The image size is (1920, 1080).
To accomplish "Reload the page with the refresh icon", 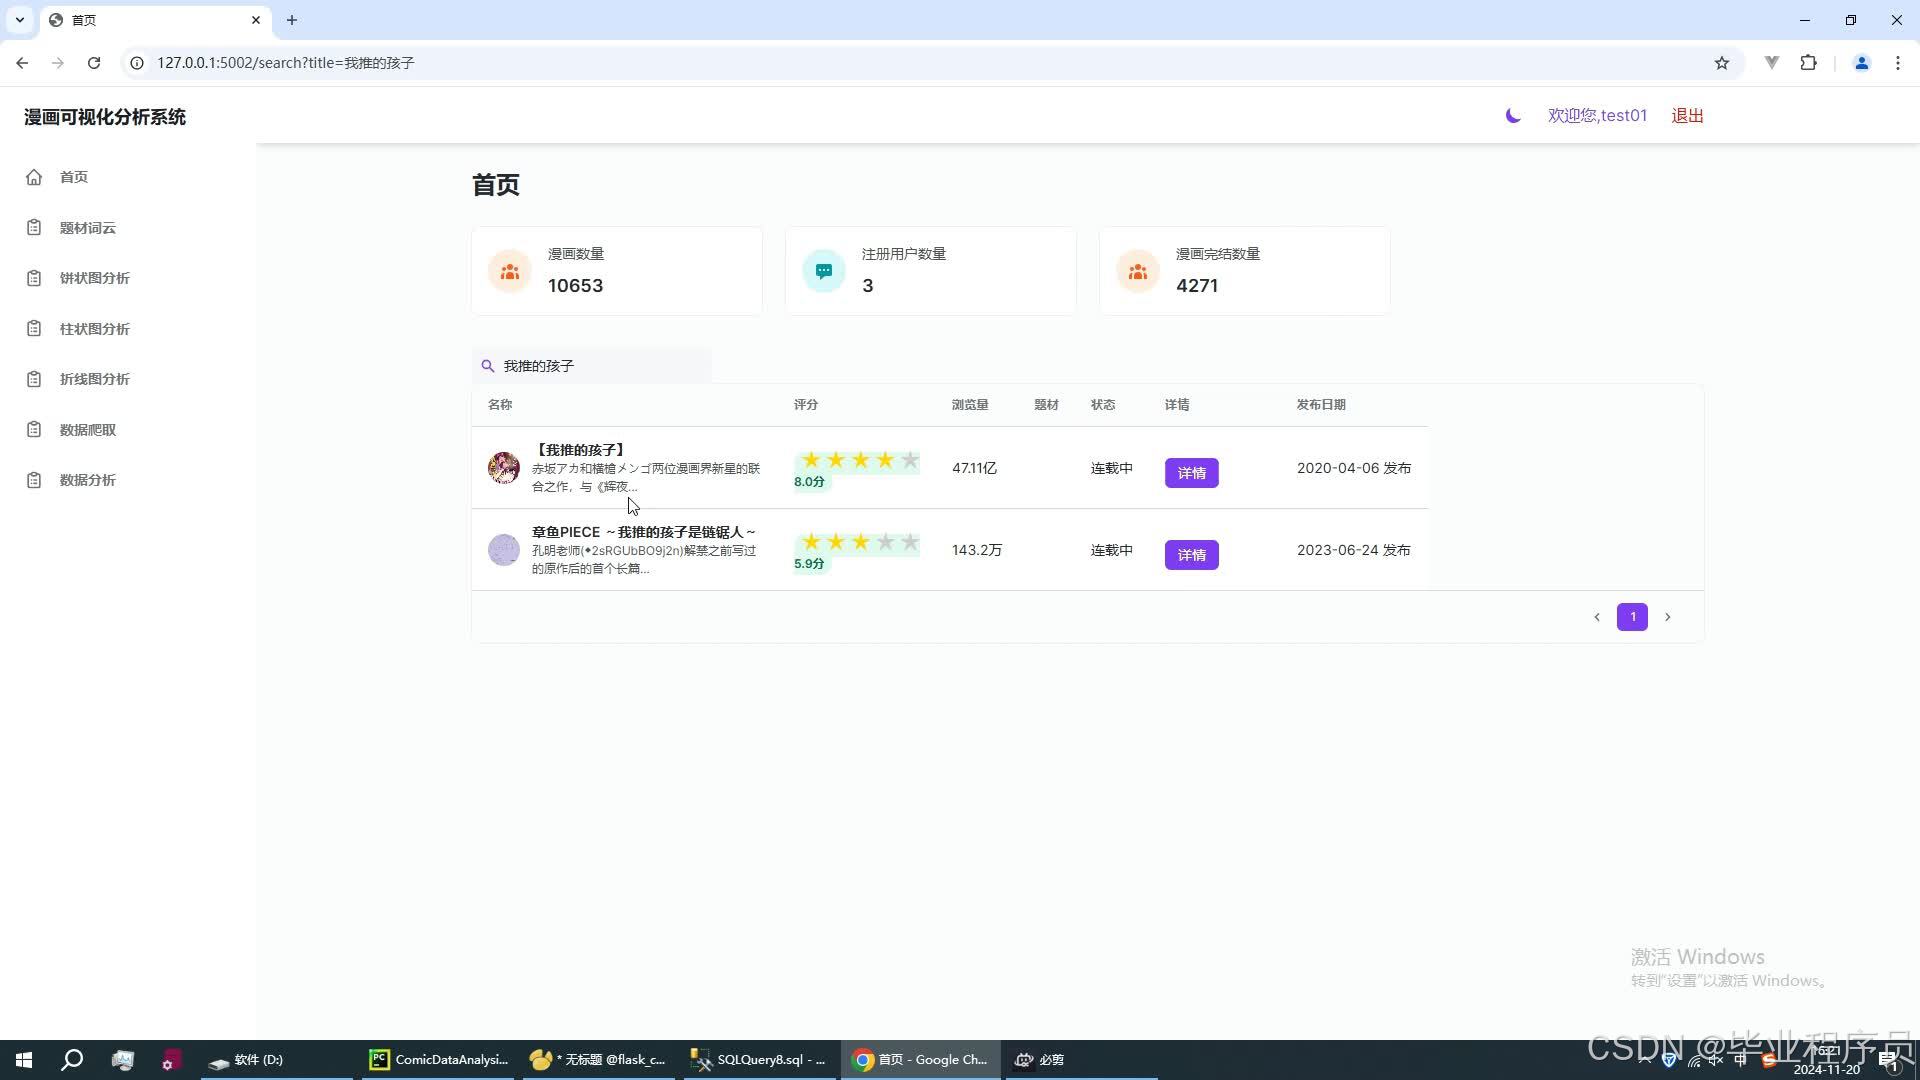I will click(94, 63).
